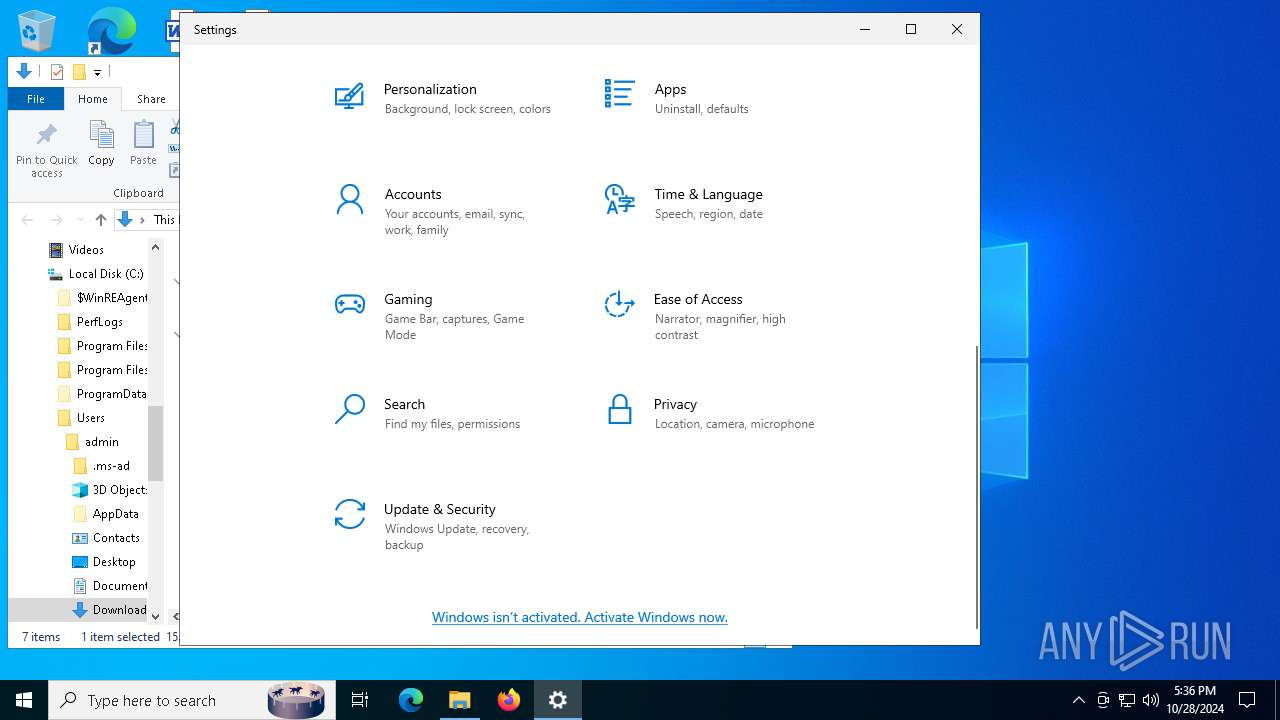The image size is (1280, 720).
Task: Click Pin to Quick access in File Explorer
Action: 46,150
